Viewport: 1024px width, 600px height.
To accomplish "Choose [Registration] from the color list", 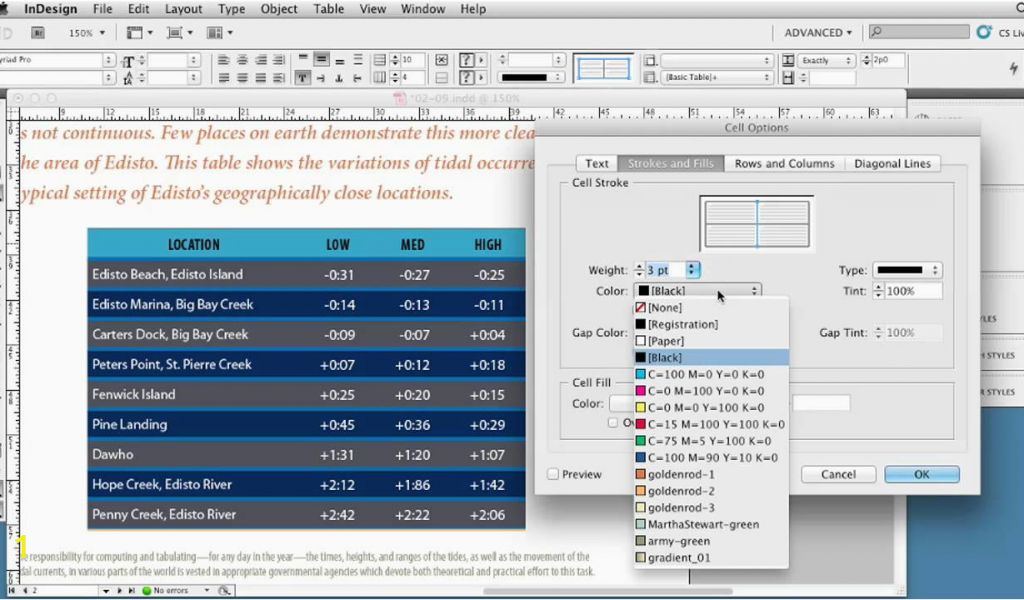I will point(711,324).
